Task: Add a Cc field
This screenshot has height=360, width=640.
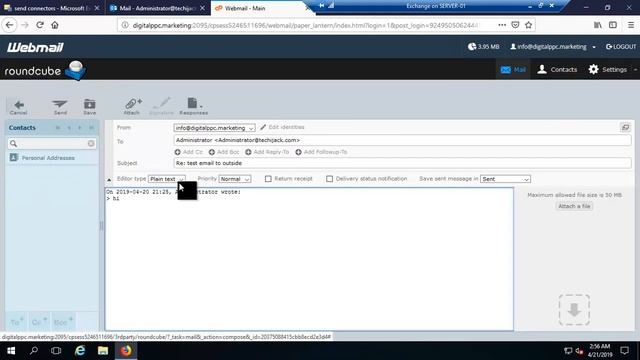Action: [x=189, y=152]
